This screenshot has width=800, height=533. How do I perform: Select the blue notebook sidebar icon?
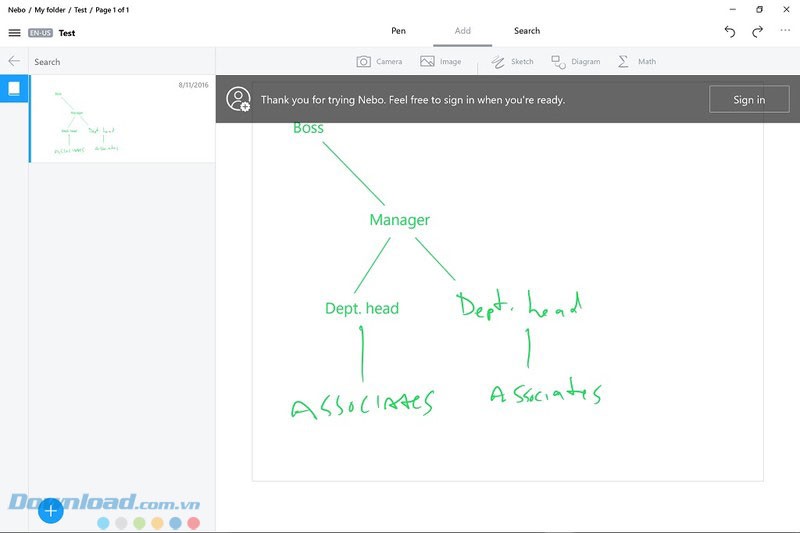coord(14,89)
